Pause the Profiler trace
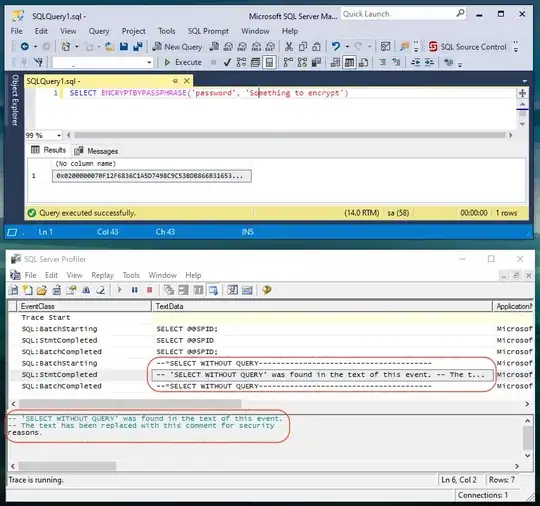The height and width of the screenshot is (506, 540). (x=135, y=290)
